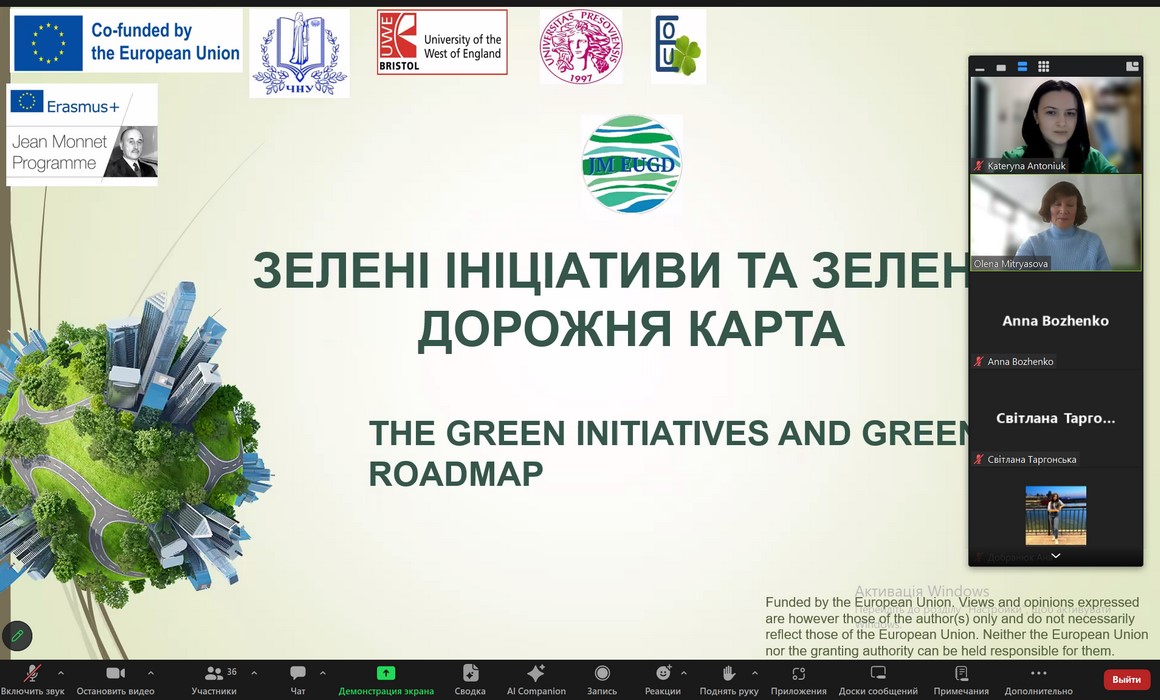Expand audio options arrow beside microphone
The height and width of the screenshot is (700, 1160).
pos(61,673)
